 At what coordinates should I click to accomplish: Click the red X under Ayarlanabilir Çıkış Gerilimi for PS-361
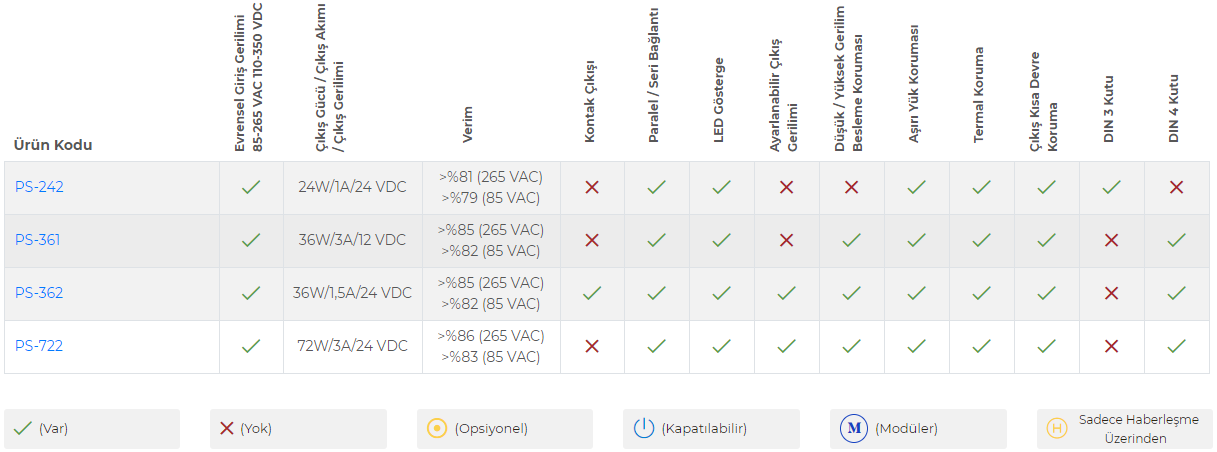click(787, 240)
